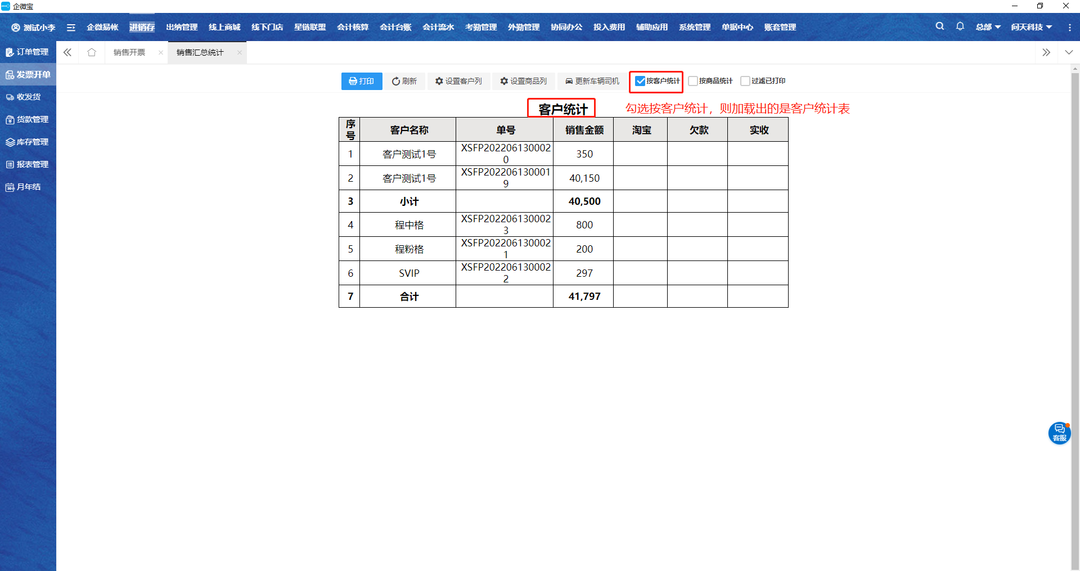Expand the tab list down-arrow
Screen dimensions: 1080x571
click(x=1067, y=52)
